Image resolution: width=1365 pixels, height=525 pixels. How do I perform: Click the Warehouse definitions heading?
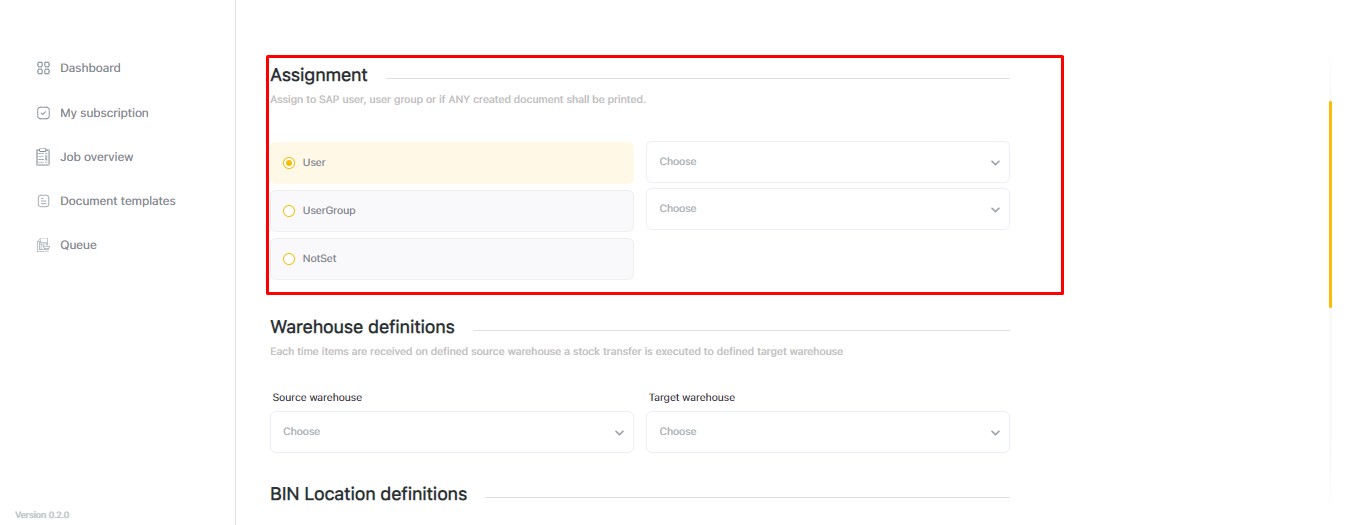pos(362,327)
